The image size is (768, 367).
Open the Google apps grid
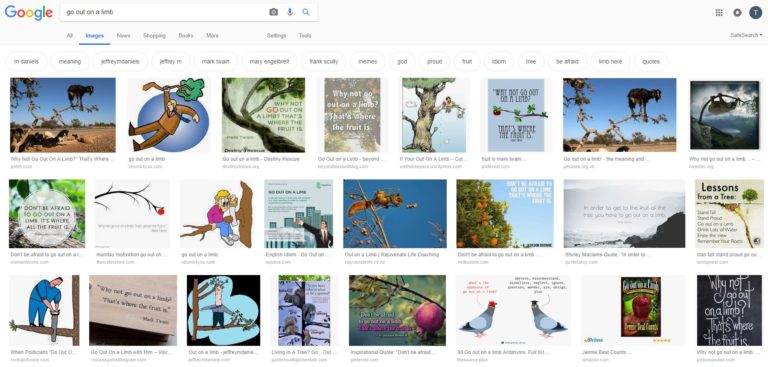tap(719, 13)
